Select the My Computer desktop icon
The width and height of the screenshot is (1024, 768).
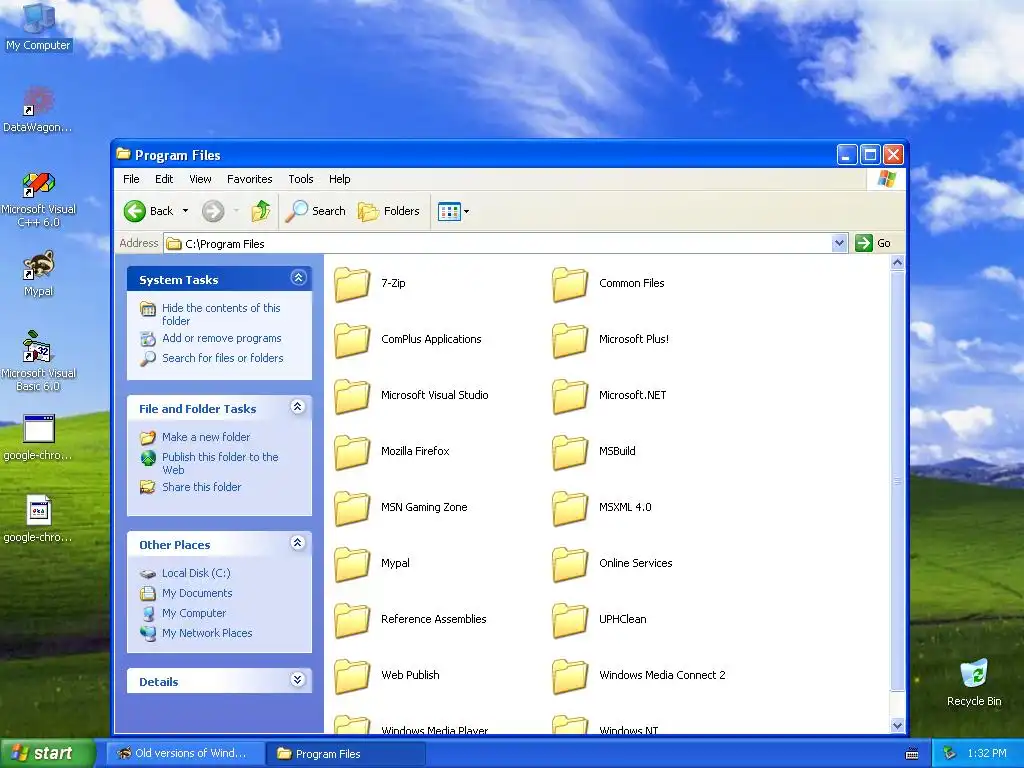pos(38,26)
